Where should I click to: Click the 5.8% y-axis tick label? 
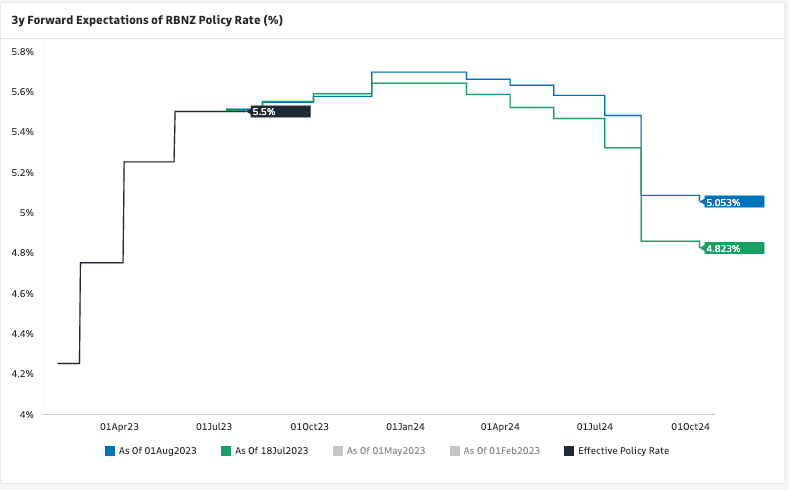[22, 51]
